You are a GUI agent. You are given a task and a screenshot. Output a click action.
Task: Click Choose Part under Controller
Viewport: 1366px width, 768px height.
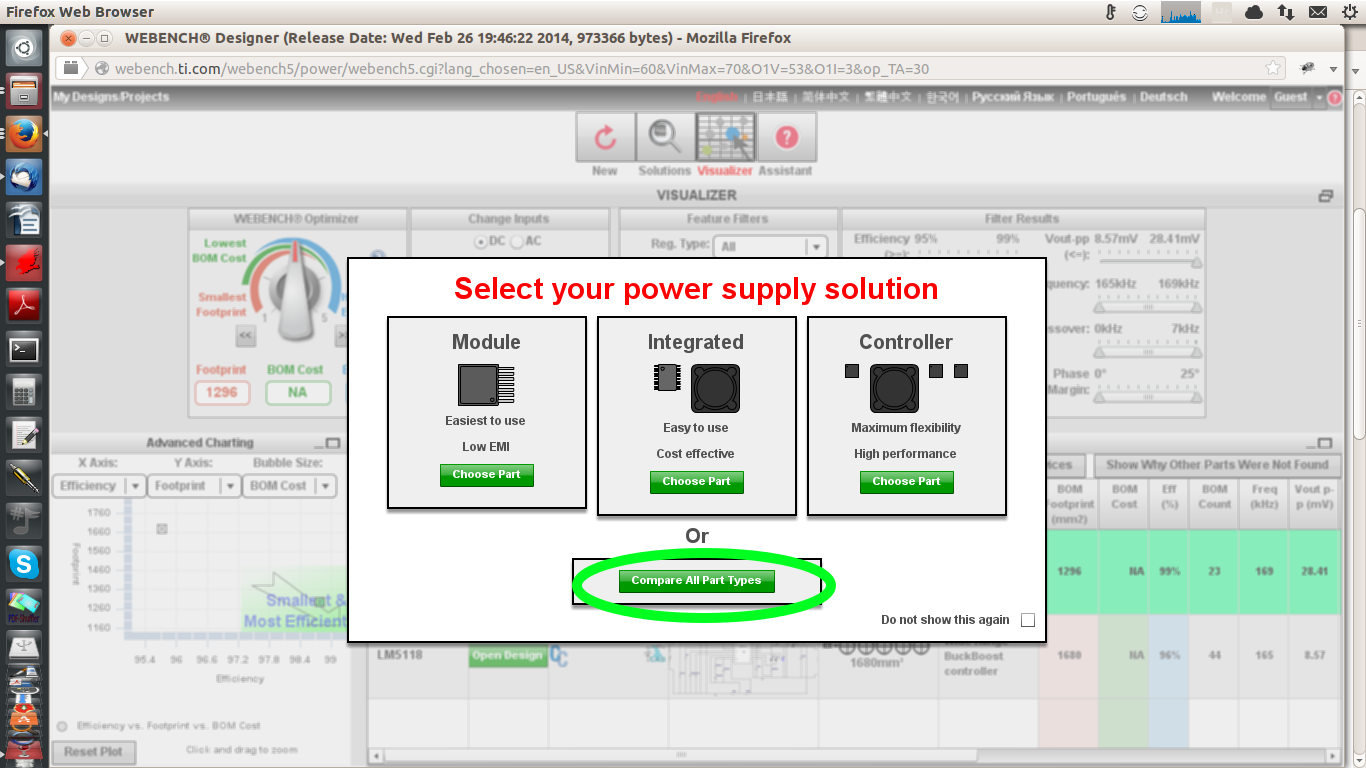[x=906, y=482]
